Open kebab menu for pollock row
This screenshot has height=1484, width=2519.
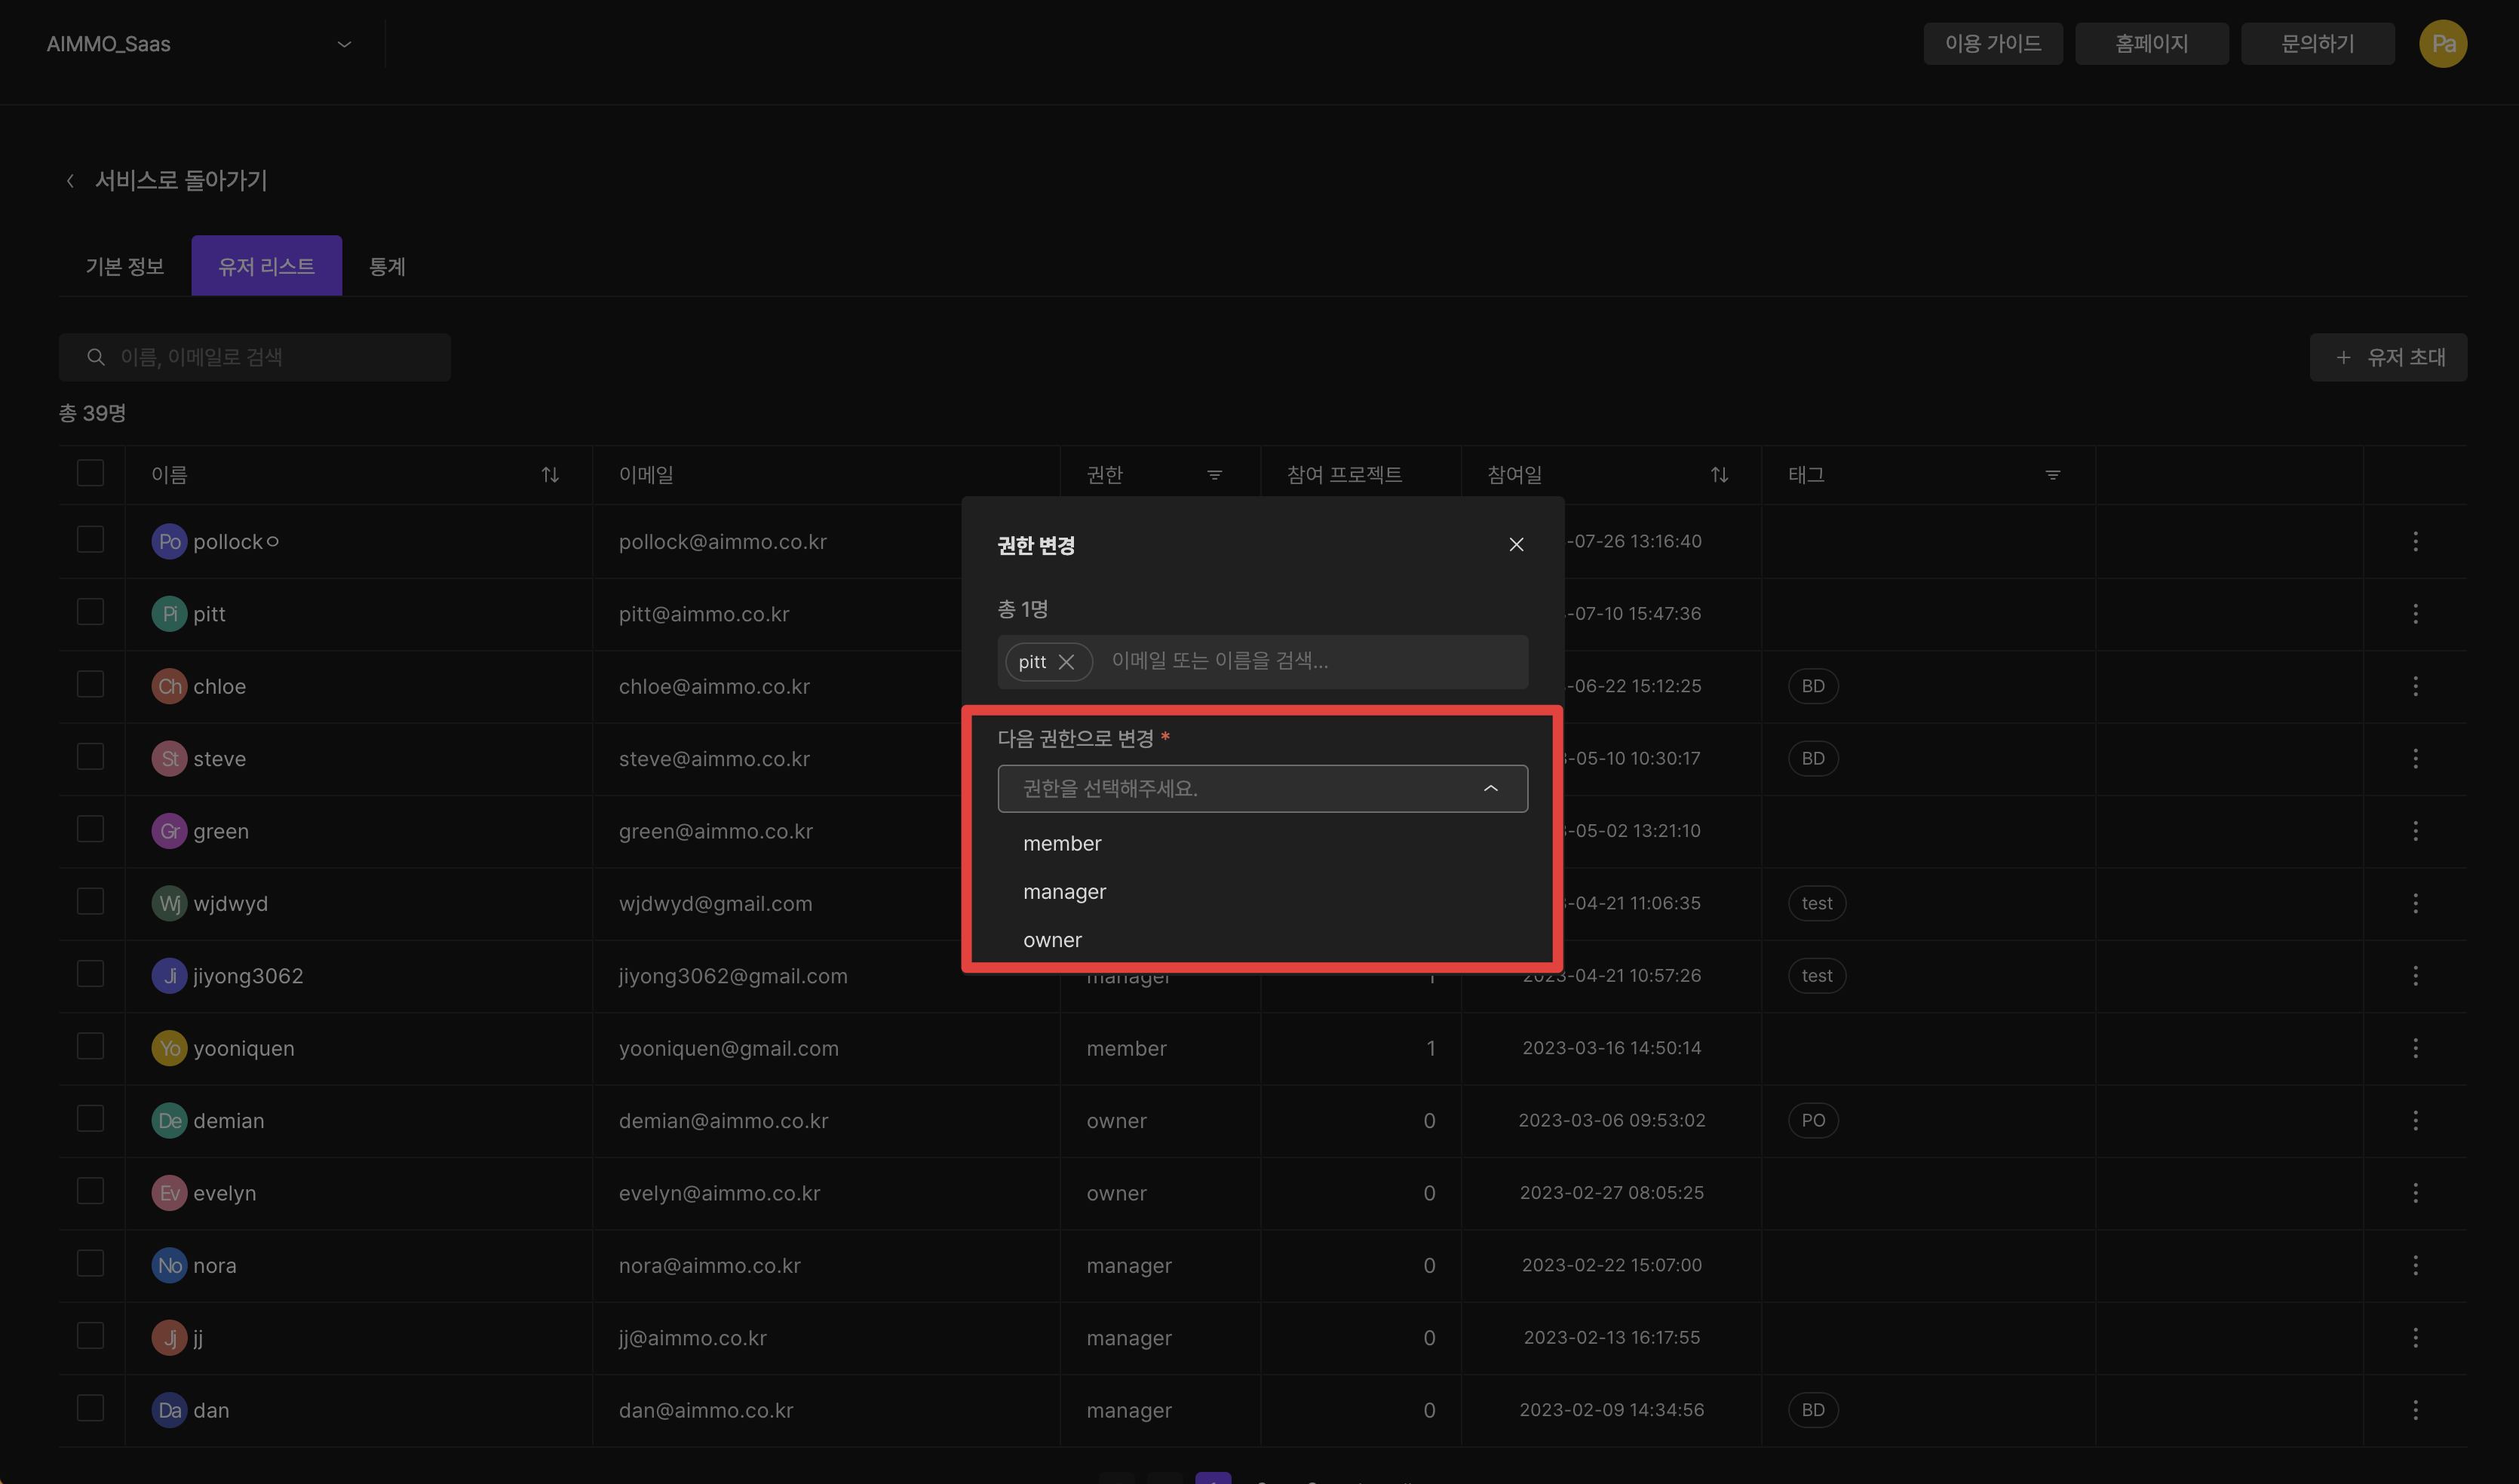click(x=2415, y=541)
